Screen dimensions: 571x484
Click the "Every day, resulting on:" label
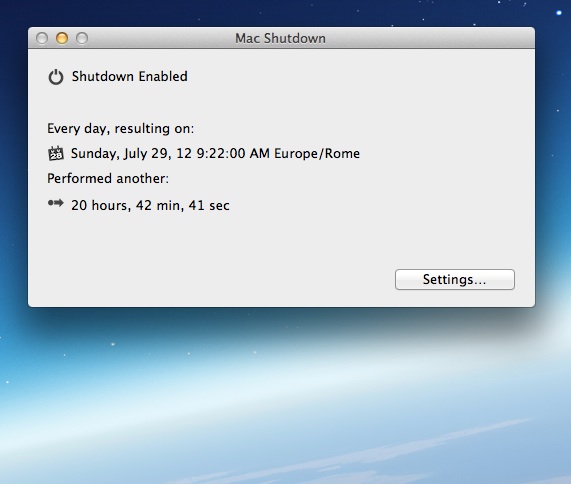[x=121, y=129]
